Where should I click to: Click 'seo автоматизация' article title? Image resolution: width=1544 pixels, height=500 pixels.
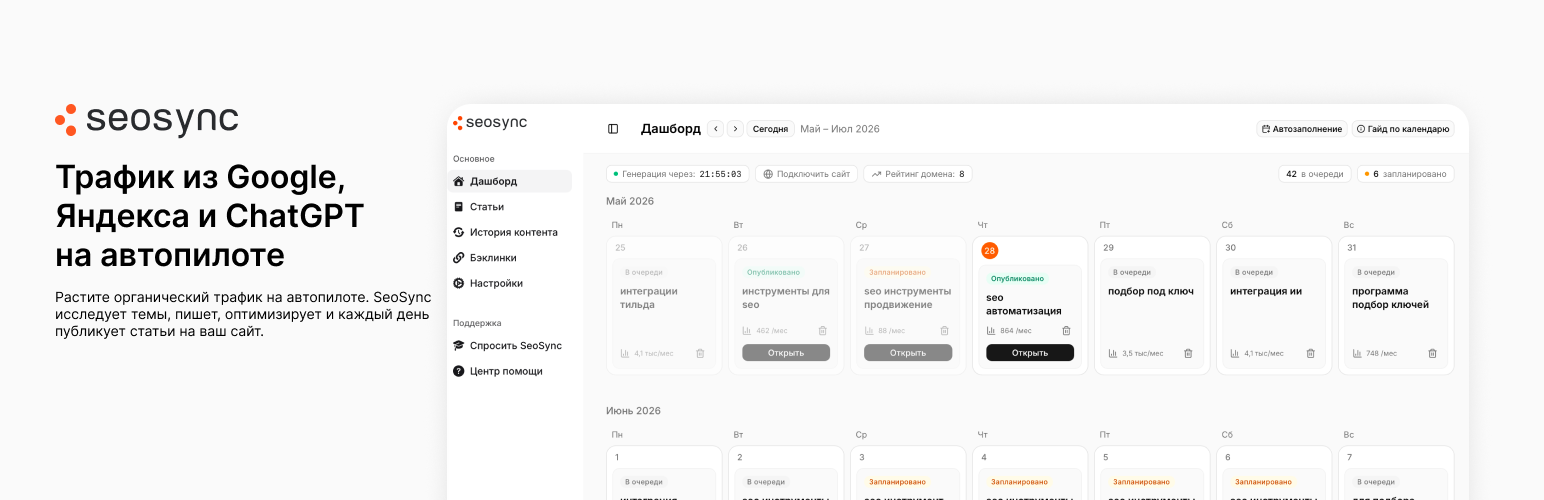(x=1024, y=304)
